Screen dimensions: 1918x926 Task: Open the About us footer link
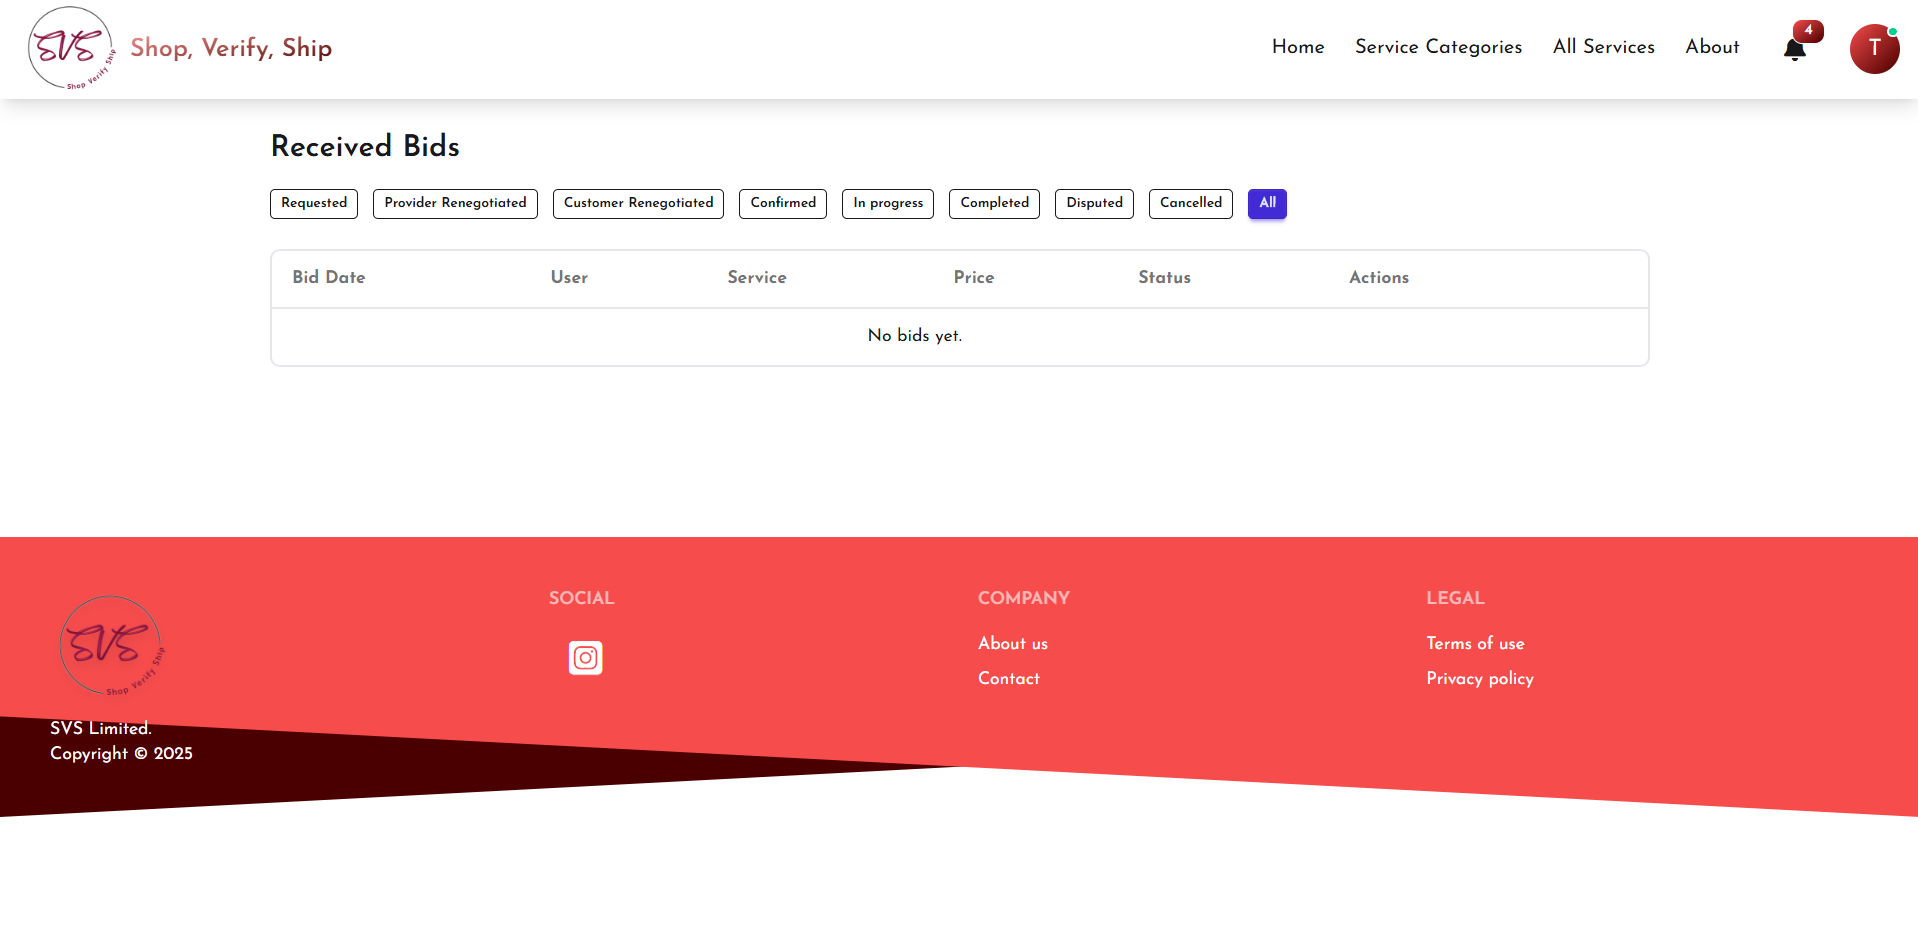1013,643
